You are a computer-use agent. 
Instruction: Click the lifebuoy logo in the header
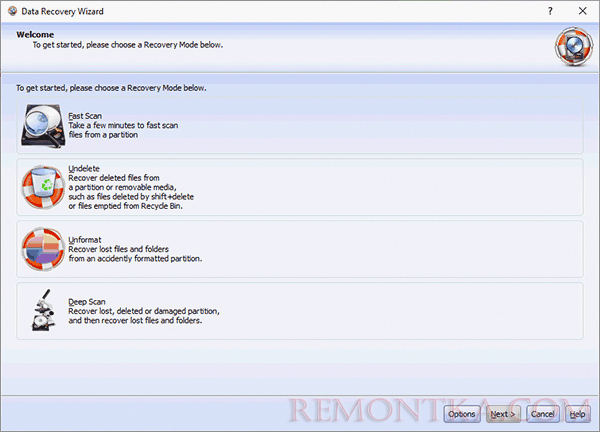click(x=571, y=45)
